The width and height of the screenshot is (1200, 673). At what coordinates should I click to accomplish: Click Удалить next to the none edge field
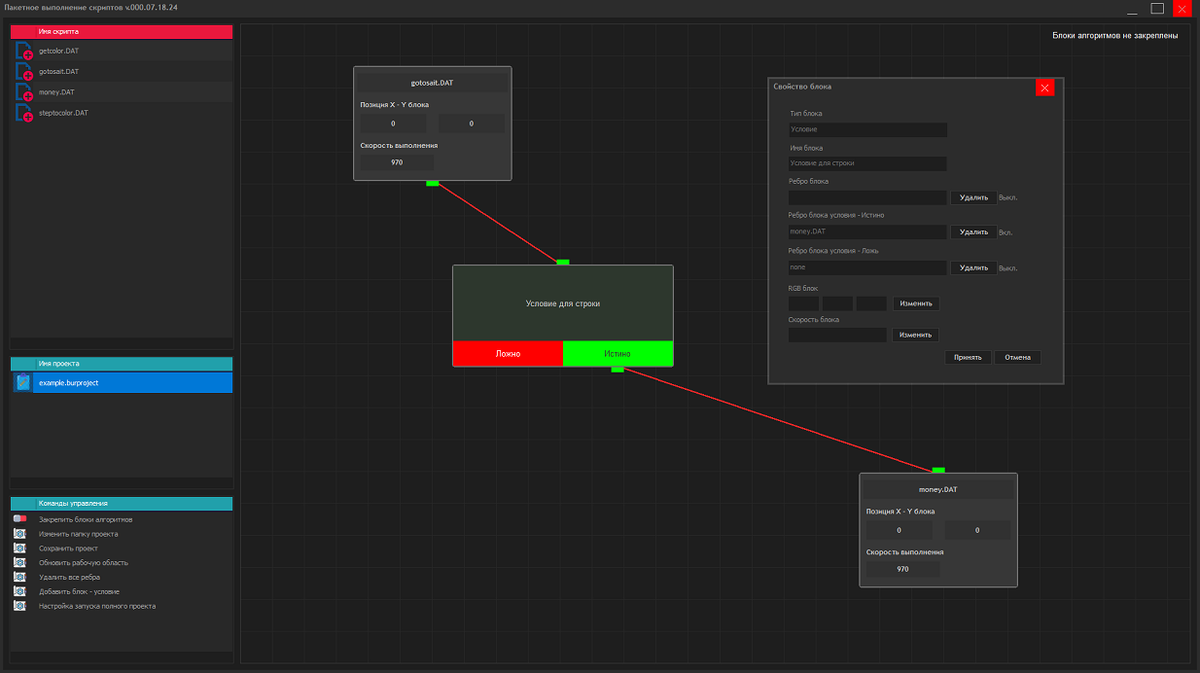point(973,268)
